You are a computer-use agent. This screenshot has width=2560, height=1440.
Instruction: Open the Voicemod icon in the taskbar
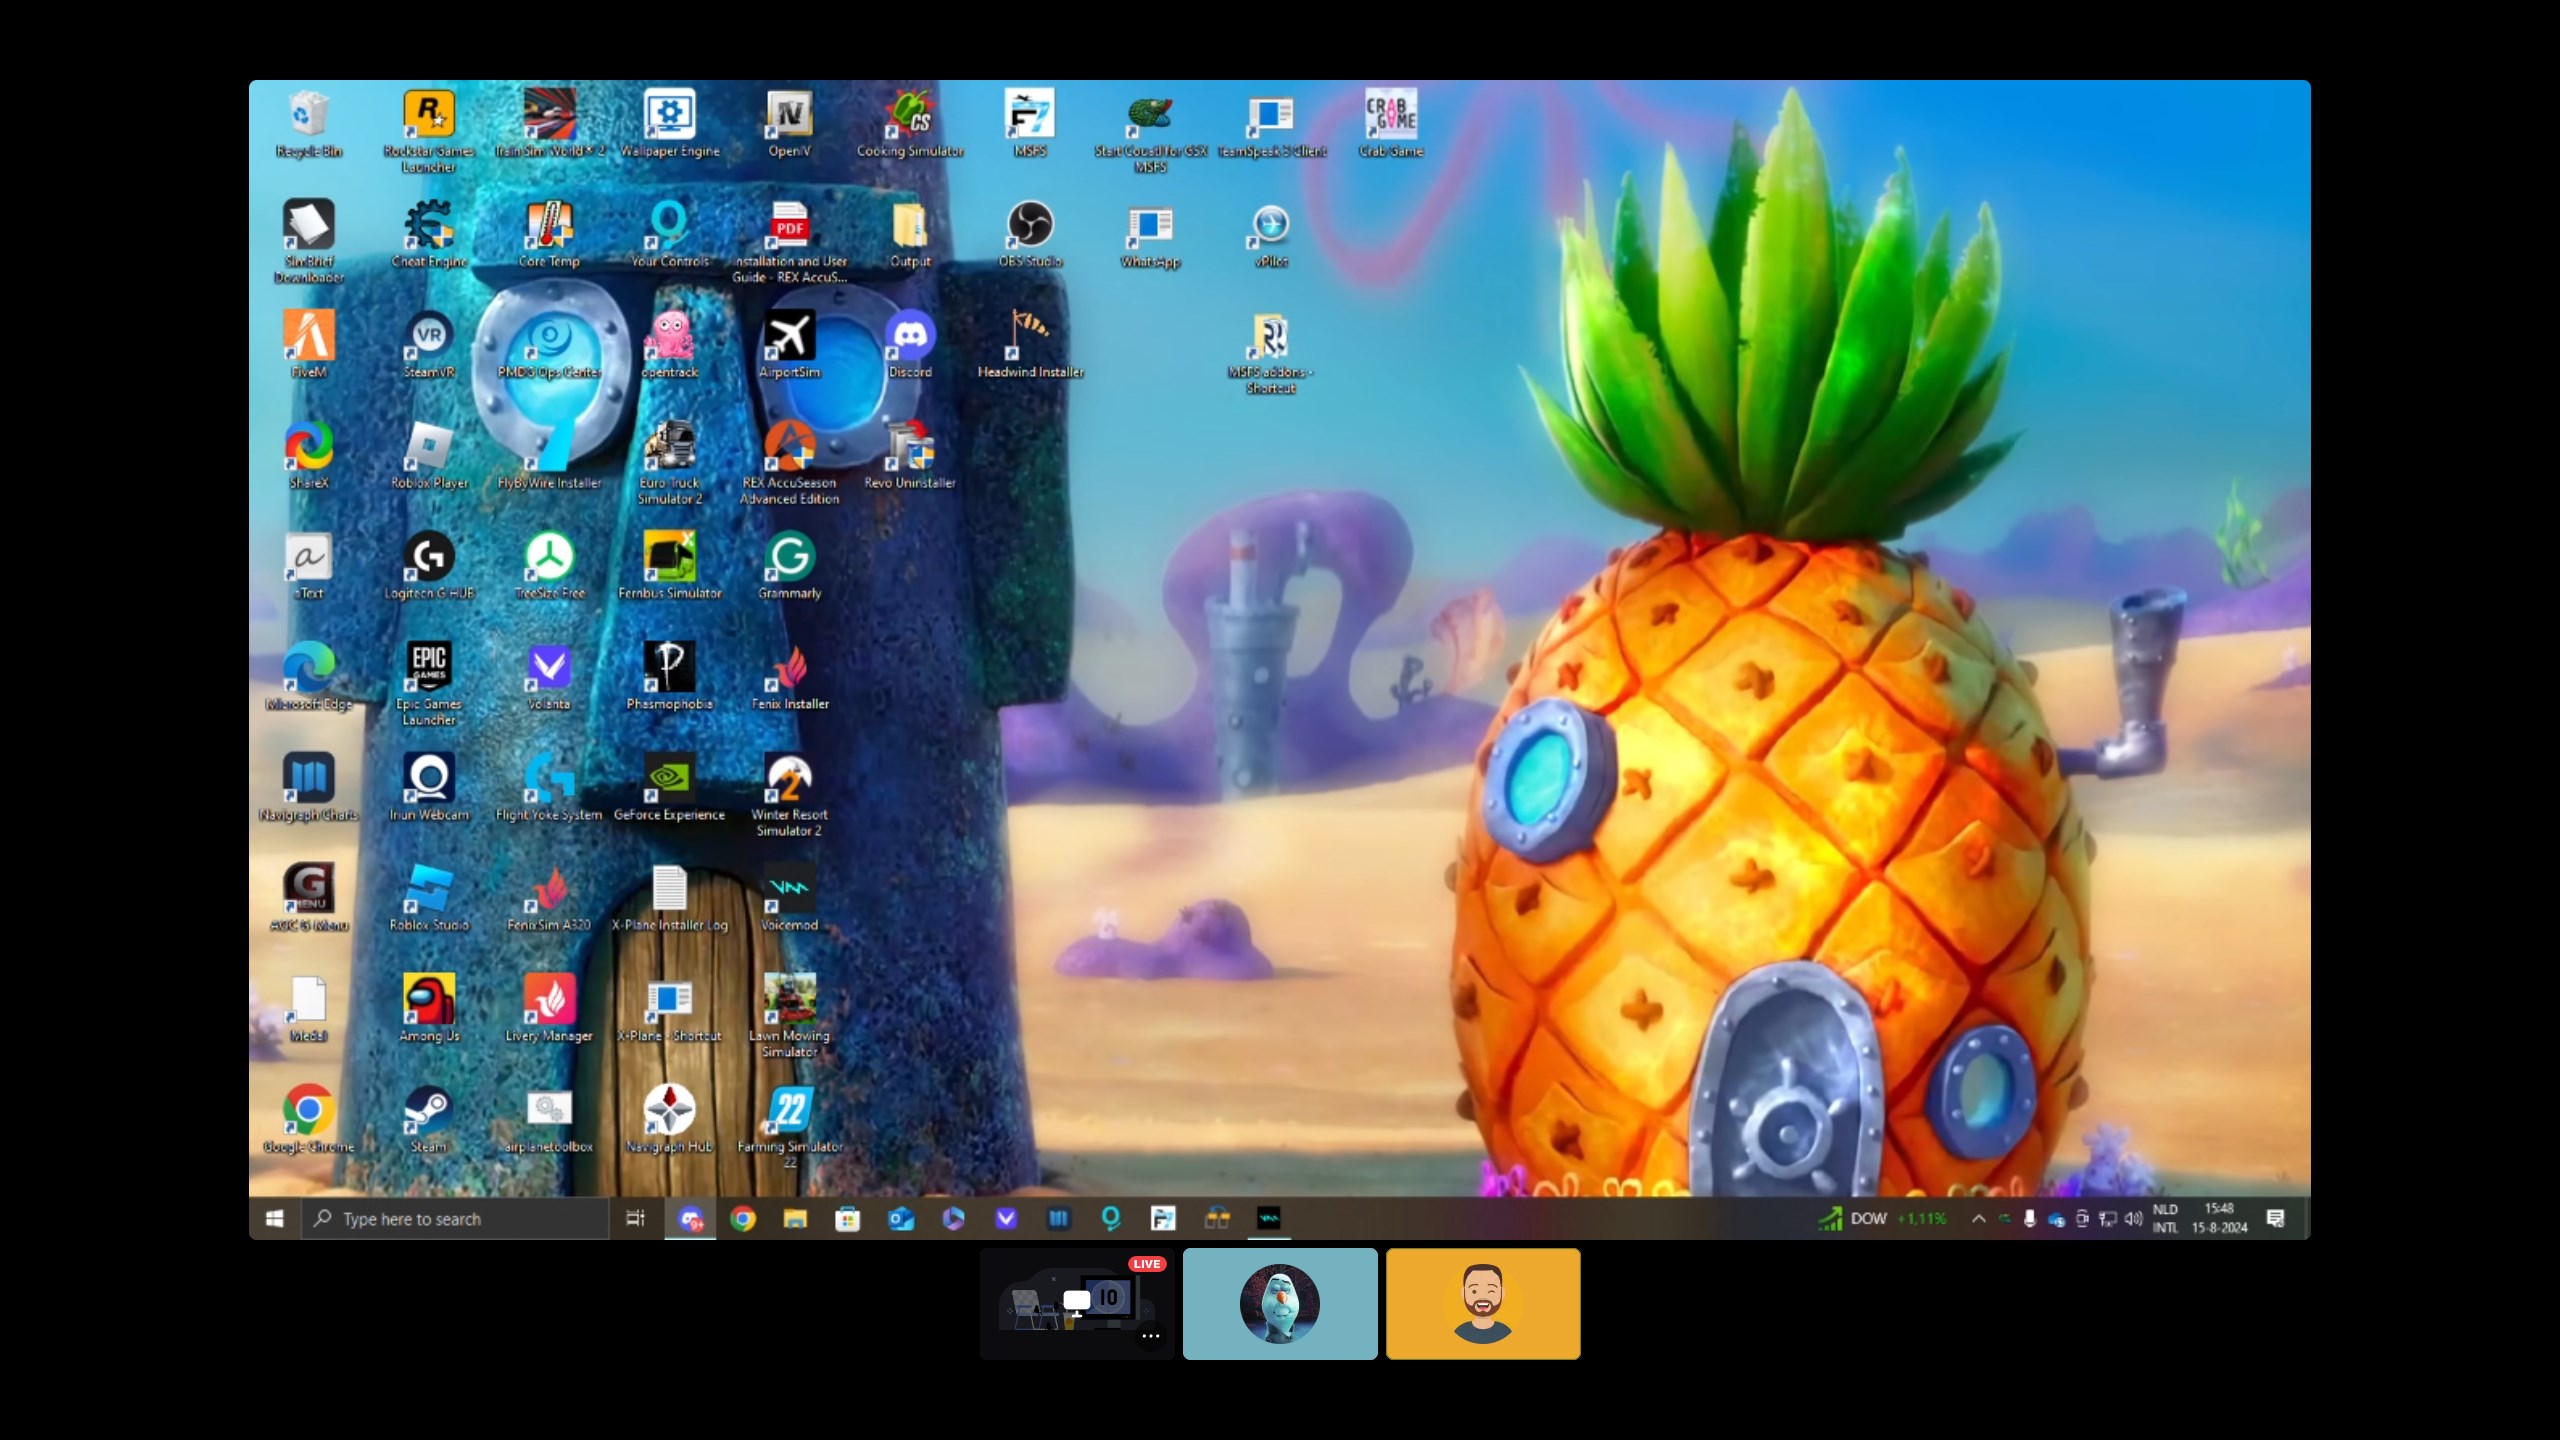pyautogui.click(x=1268, y=1218)
